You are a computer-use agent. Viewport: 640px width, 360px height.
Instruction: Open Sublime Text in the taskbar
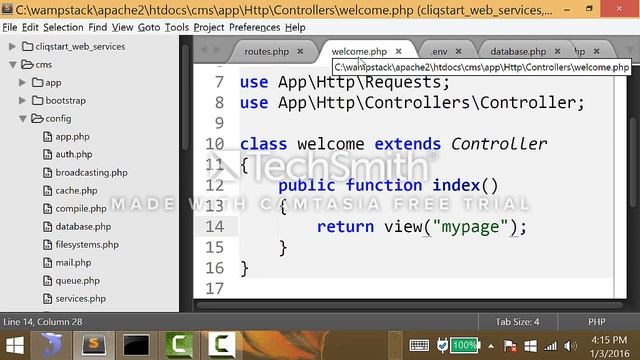pos(93,345)
